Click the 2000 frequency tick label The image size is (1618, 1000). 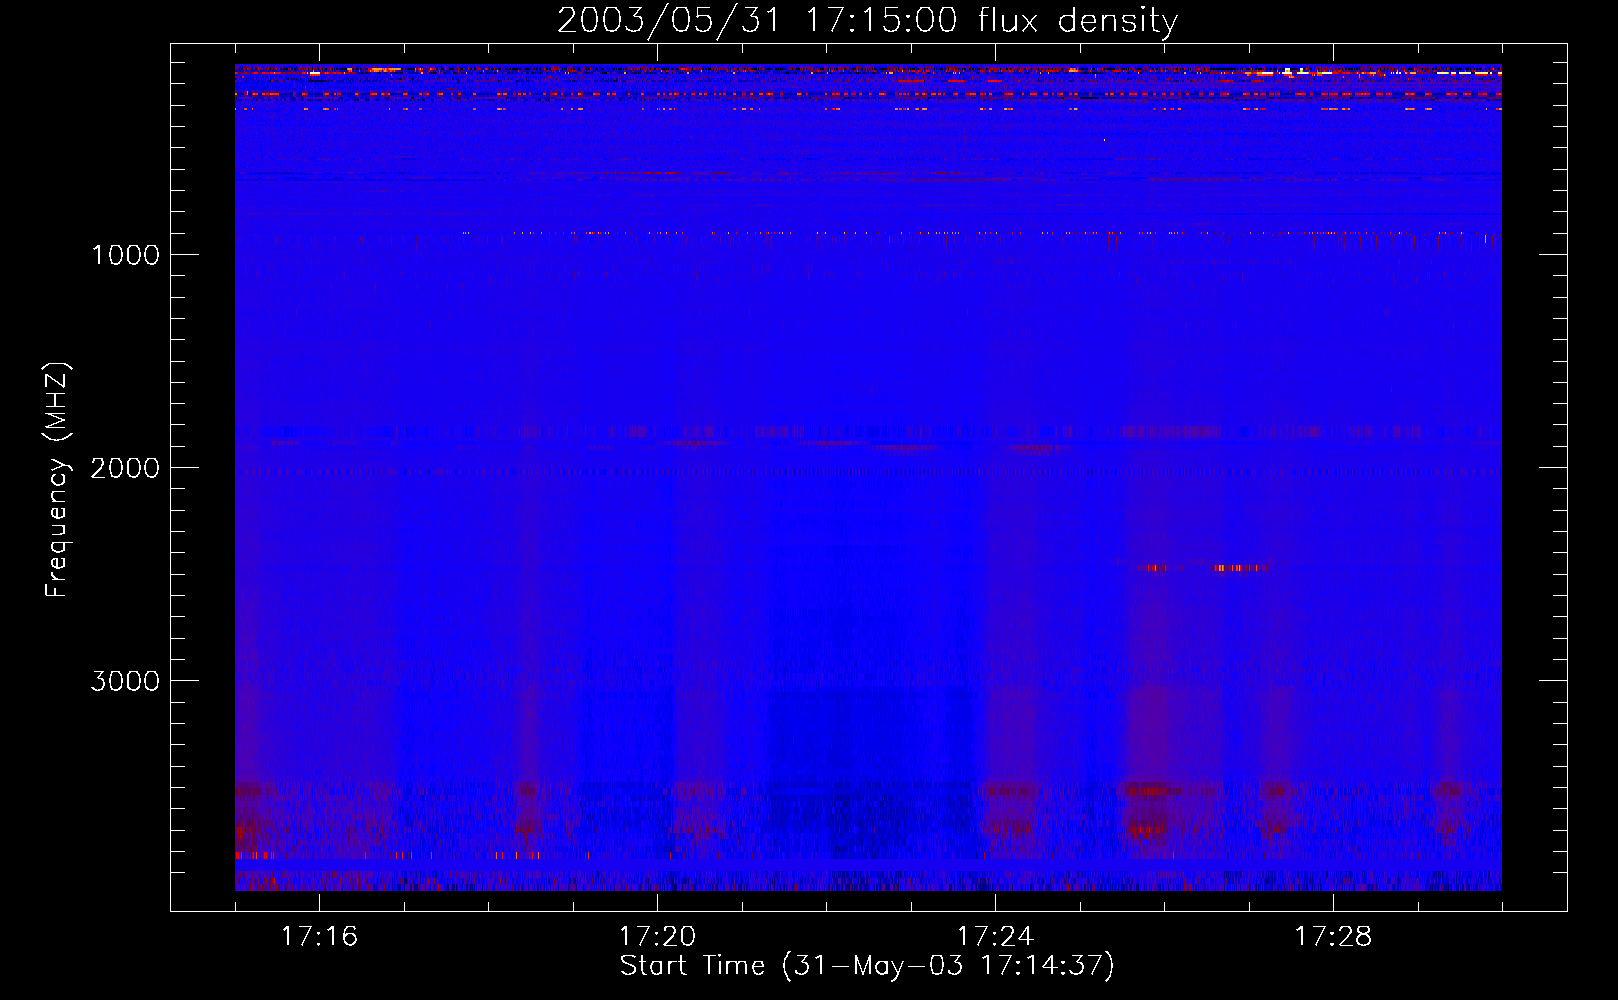(125, 468)
